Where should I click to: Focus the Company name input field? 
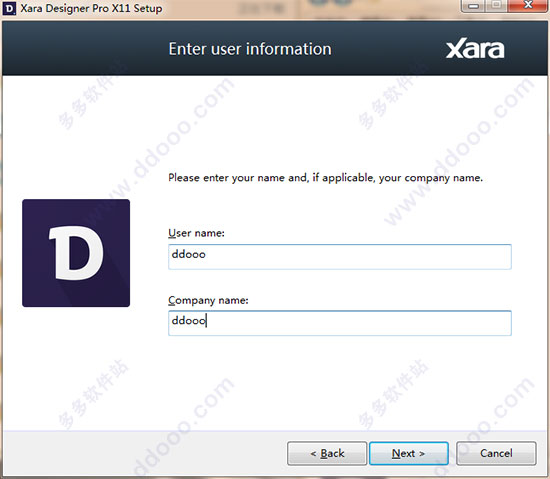(340, 323)
